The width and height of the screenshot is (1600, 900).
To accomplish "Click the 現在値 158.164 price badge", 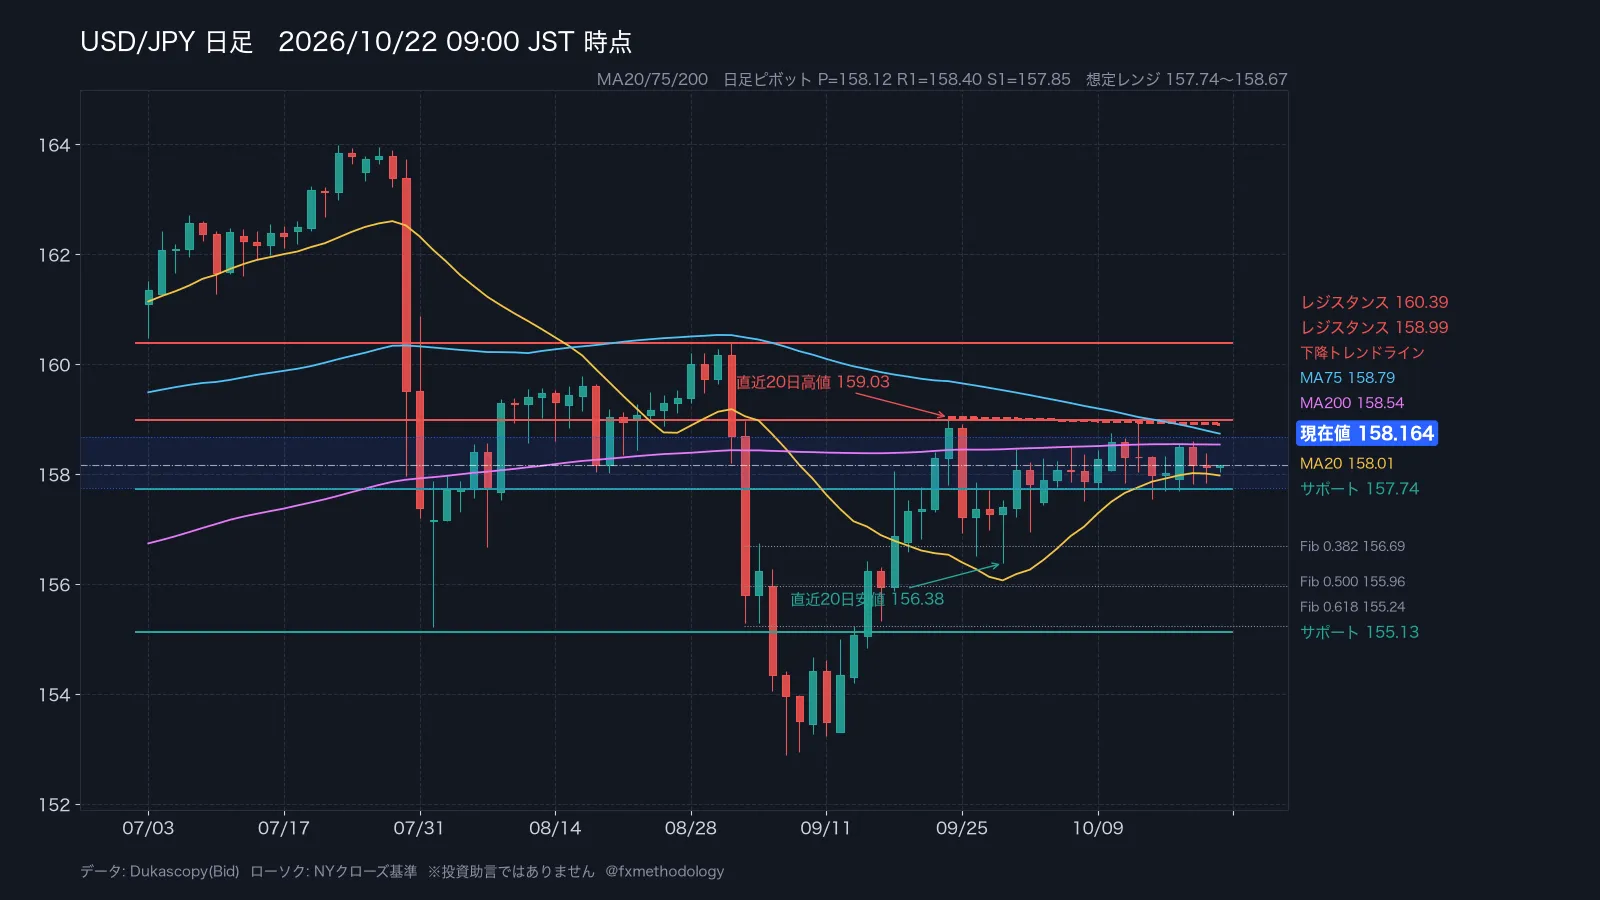I will pos(1367,433).
